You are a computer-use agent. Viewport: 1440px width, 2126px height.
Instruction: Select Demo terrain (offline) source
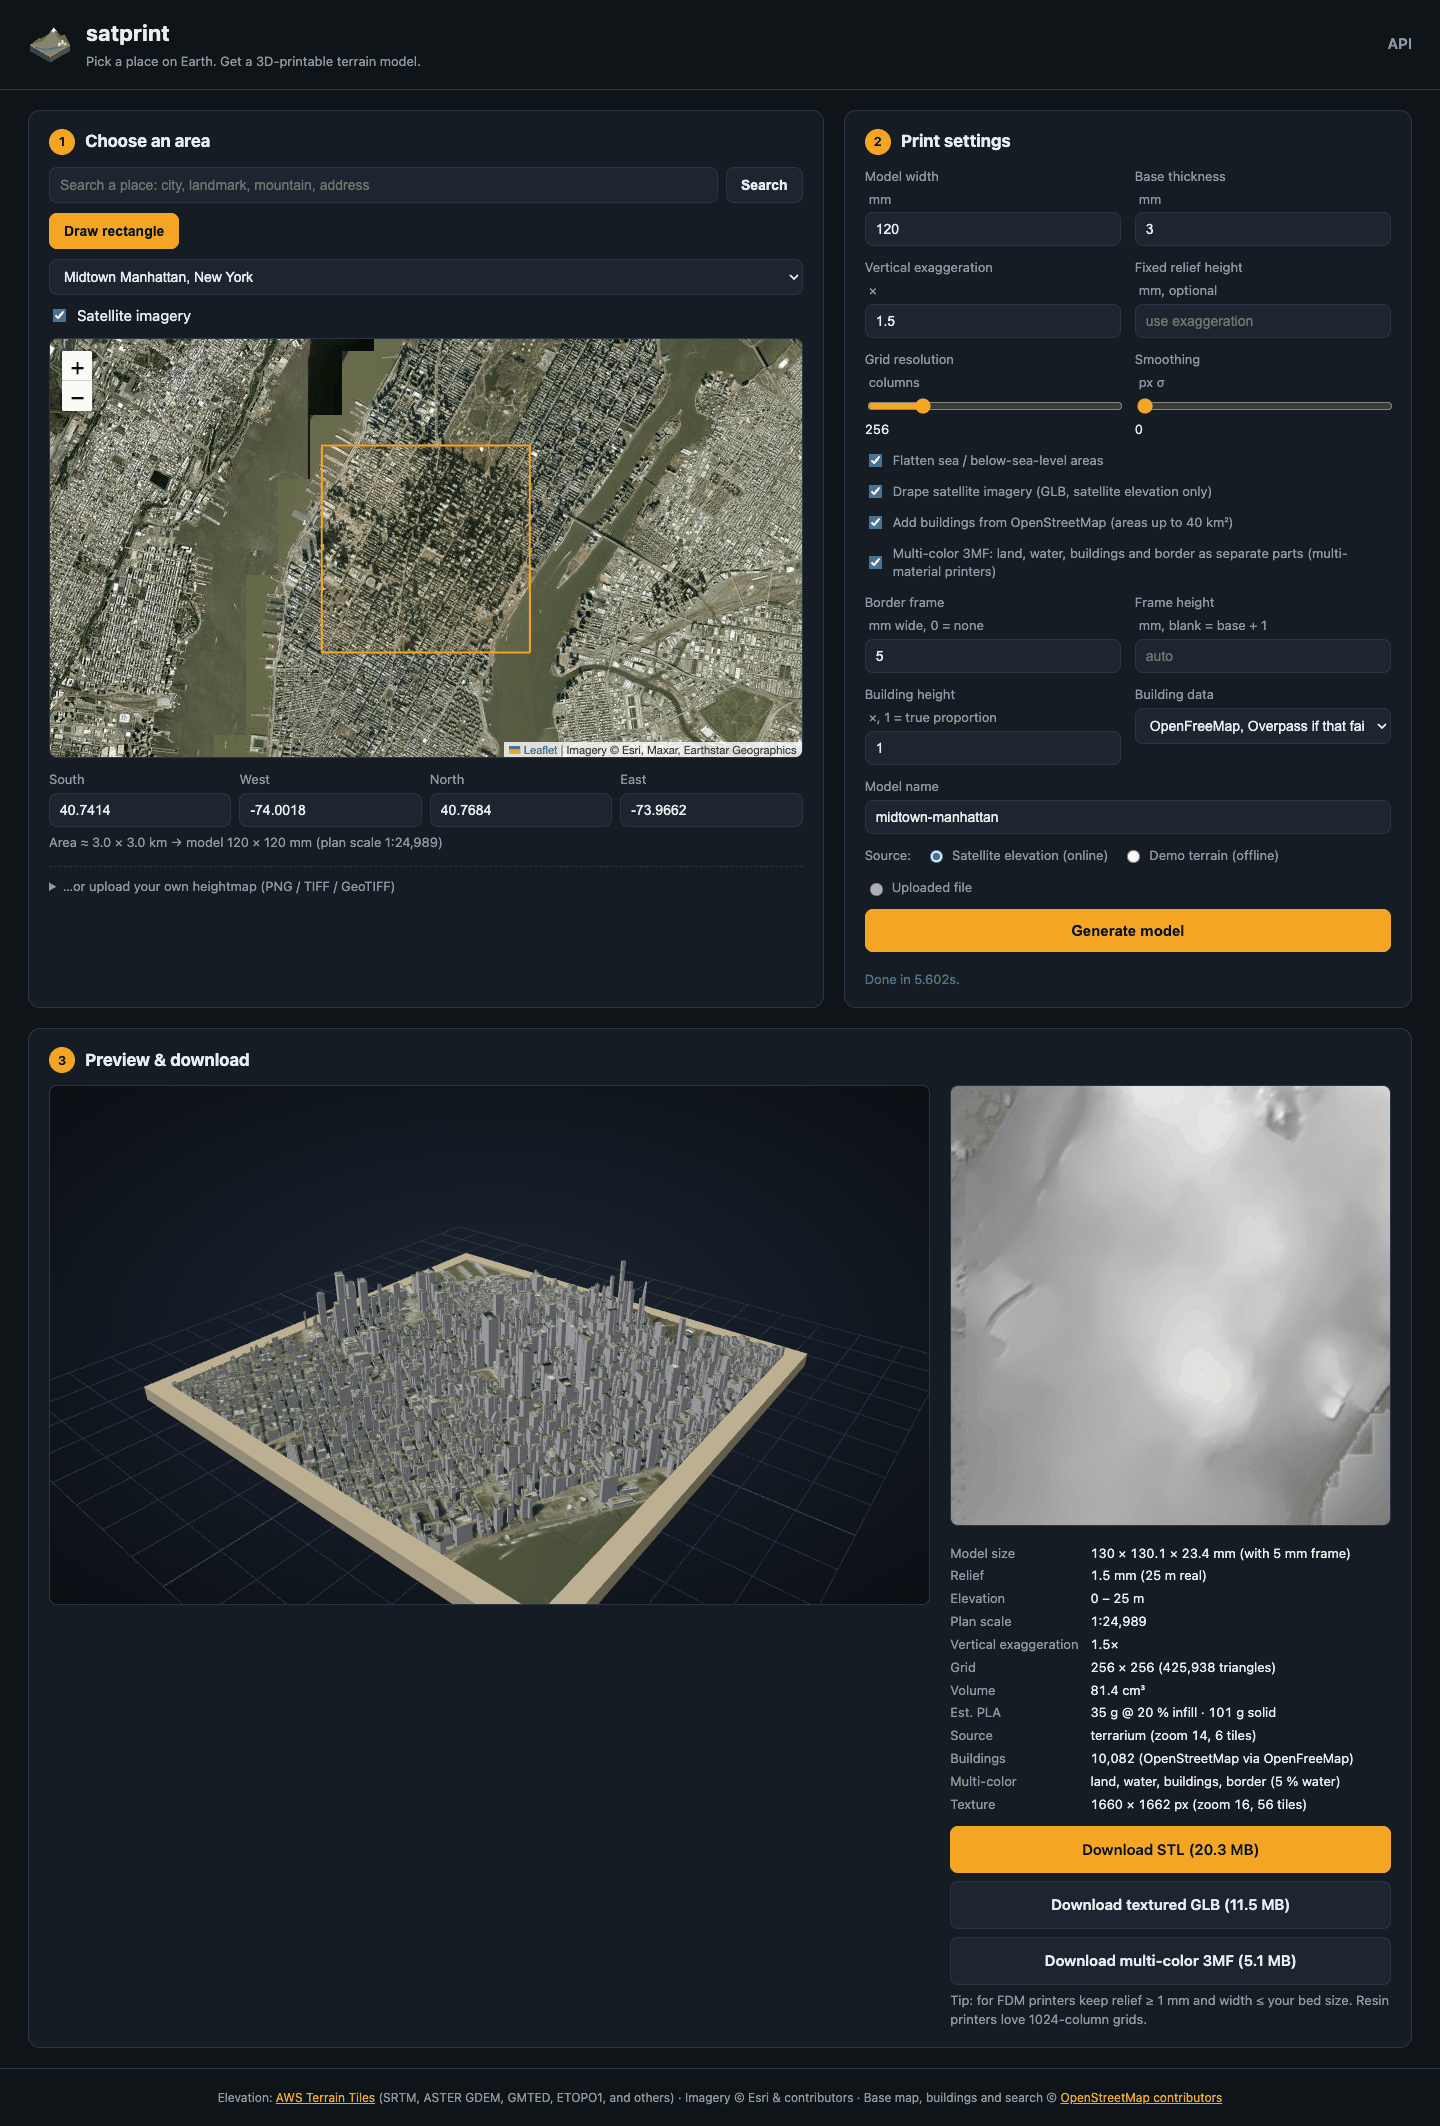(1133, 856)
